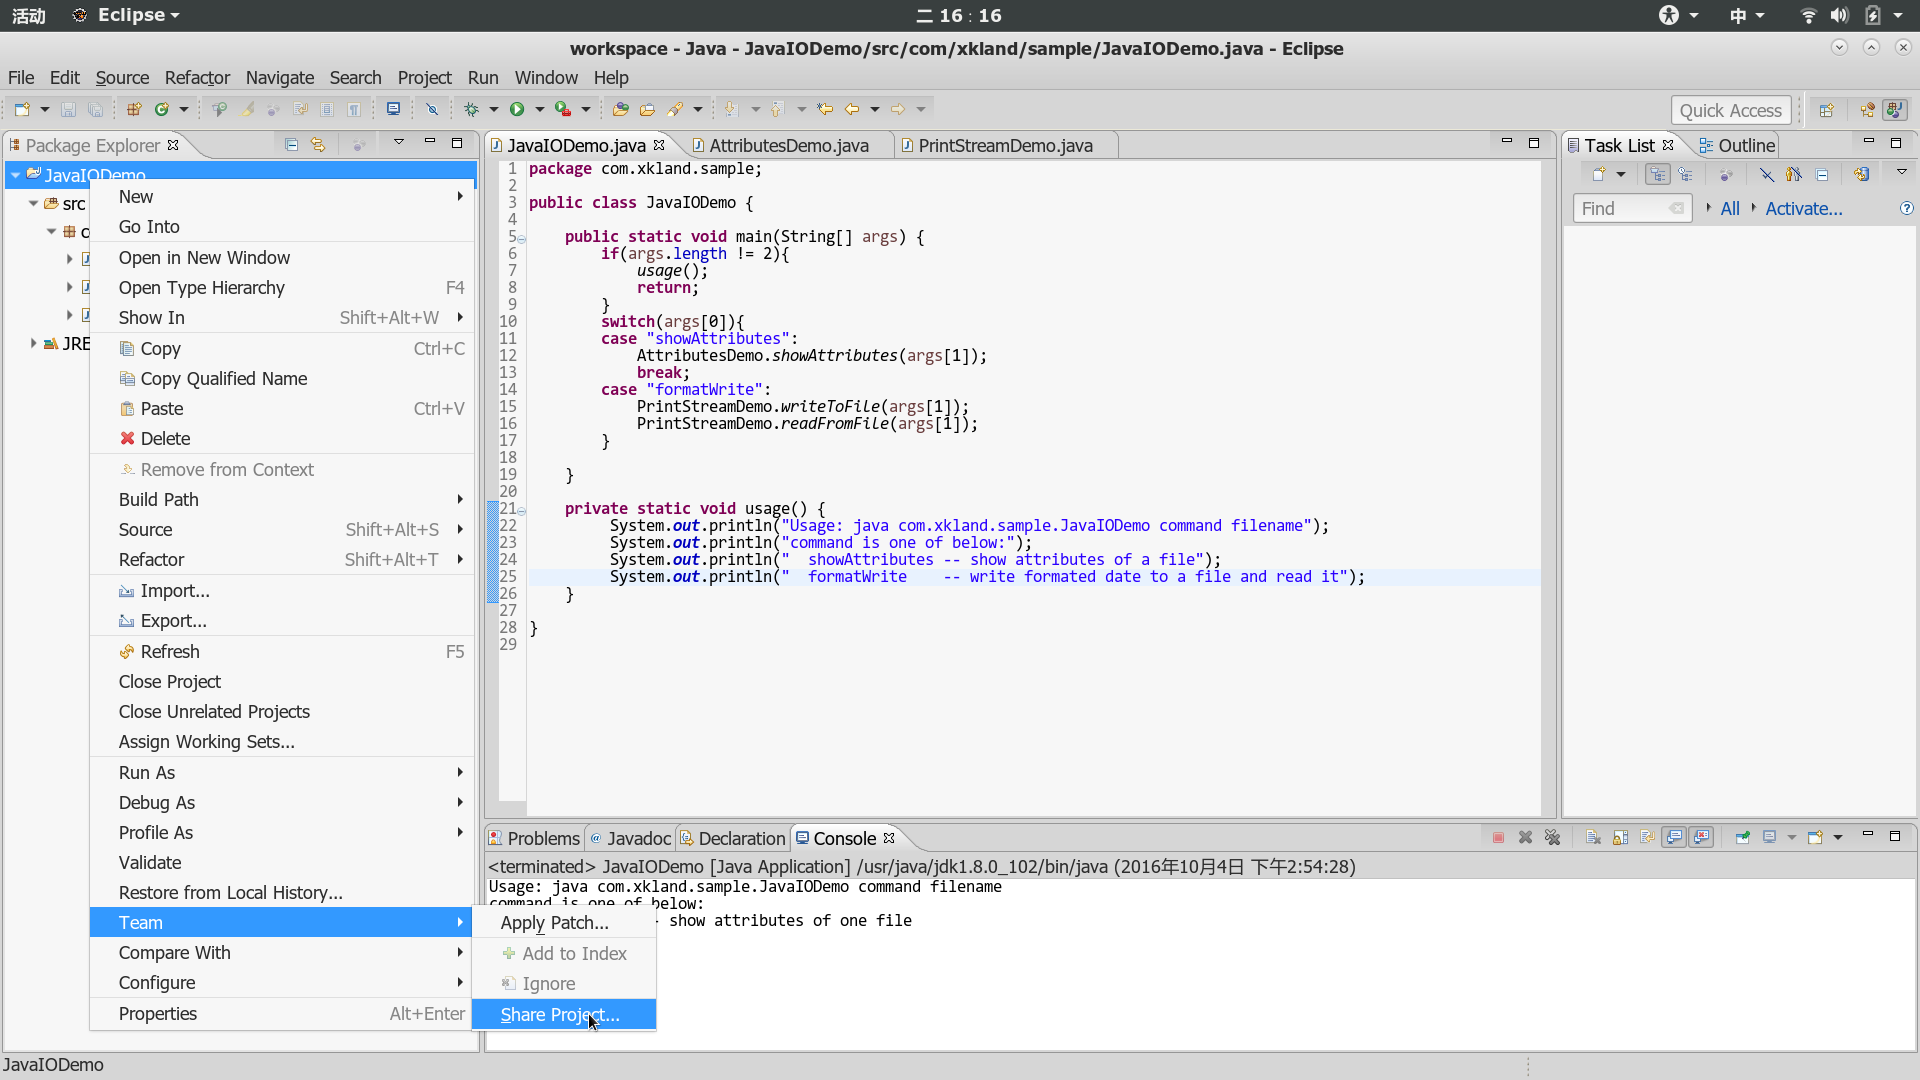Switch to the Problems tab
The width and height of the screenshot is (1920, 1080).
coord(535,838)
